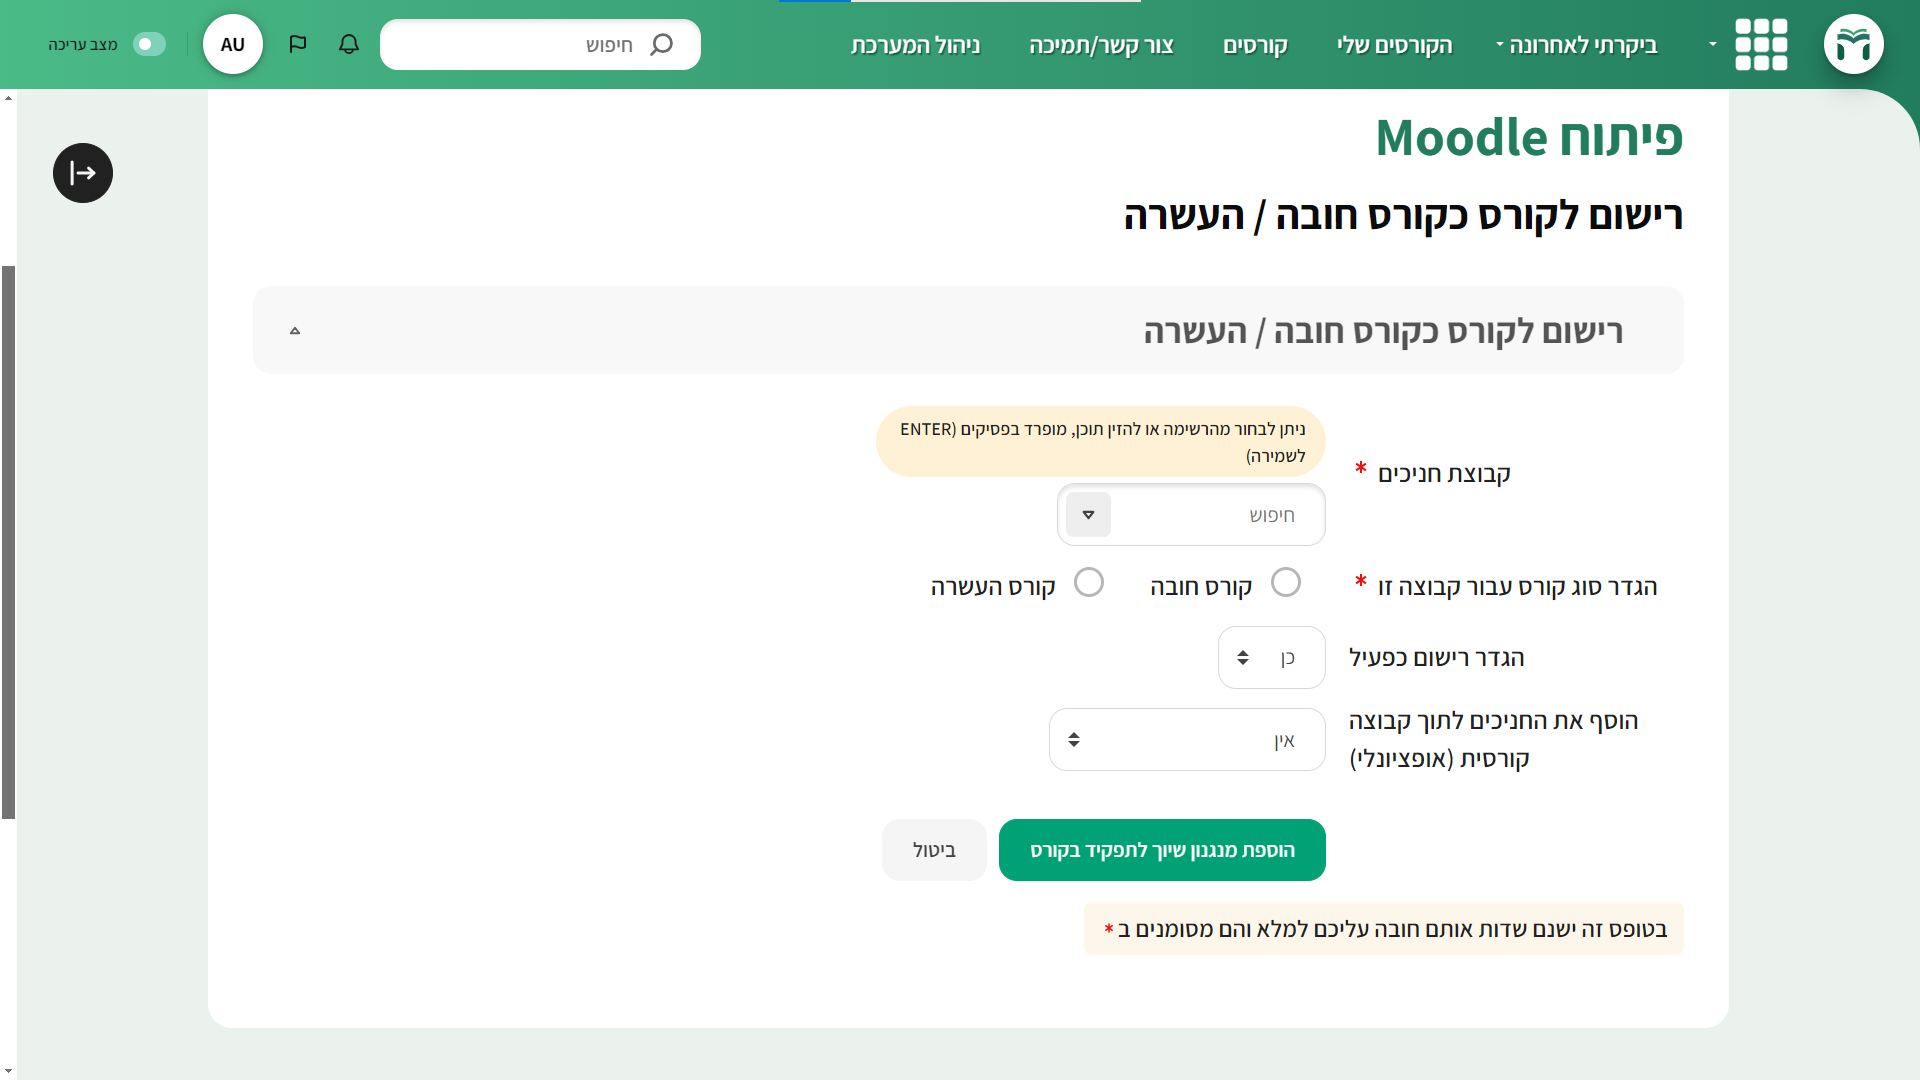Expand the ביקרתי לאחרונה menu

(1576, 45)
